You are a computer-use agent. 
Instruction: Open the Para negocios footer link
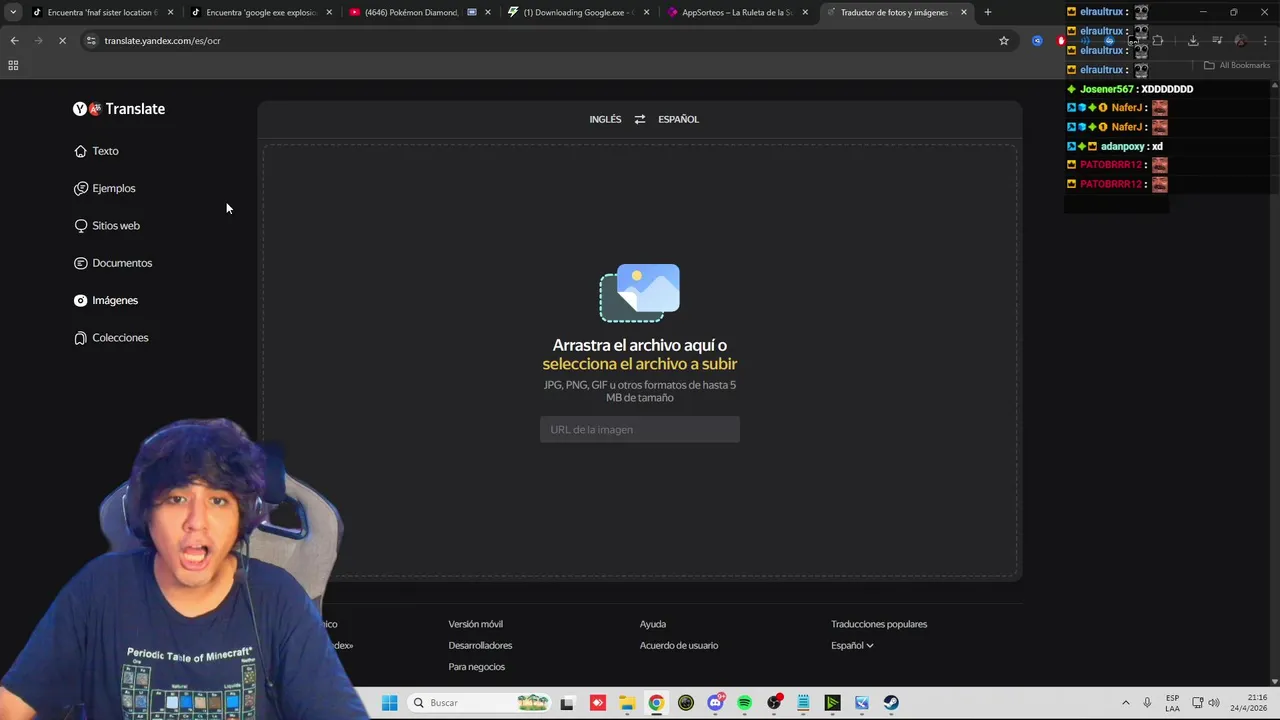477,667
